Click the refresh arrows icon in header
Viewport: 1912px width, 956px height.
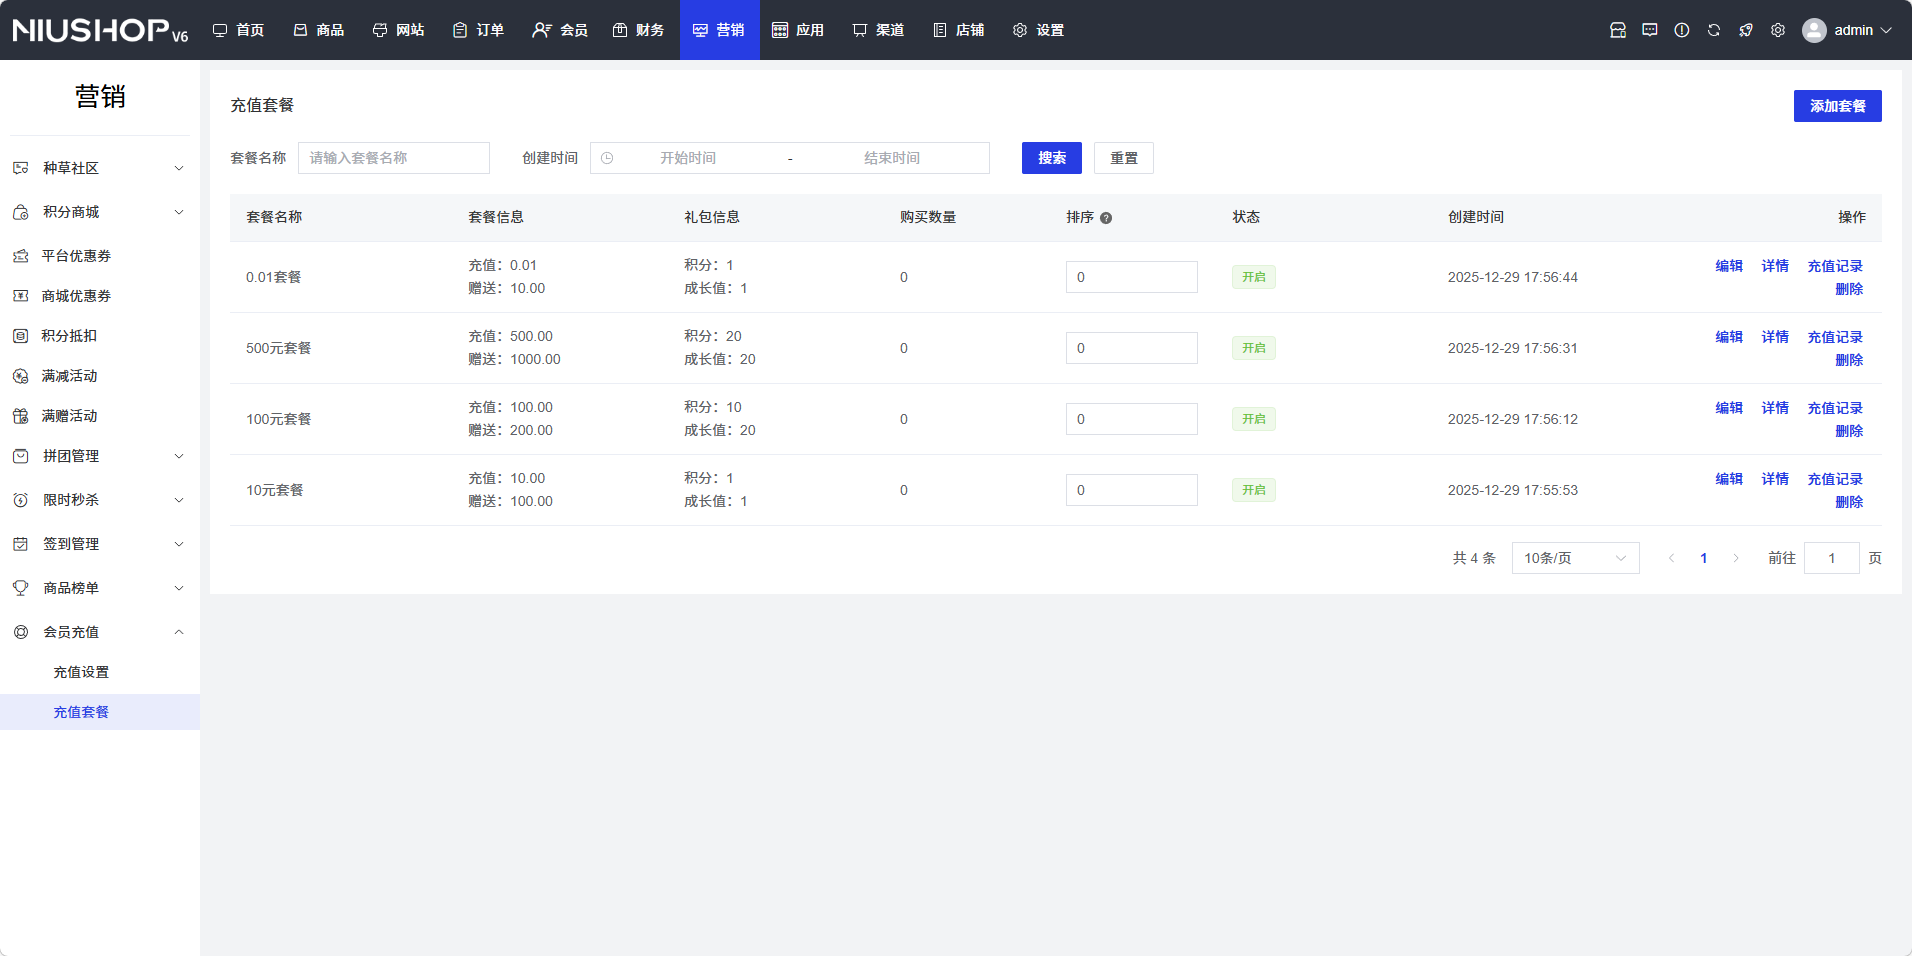click(1714, 30)
